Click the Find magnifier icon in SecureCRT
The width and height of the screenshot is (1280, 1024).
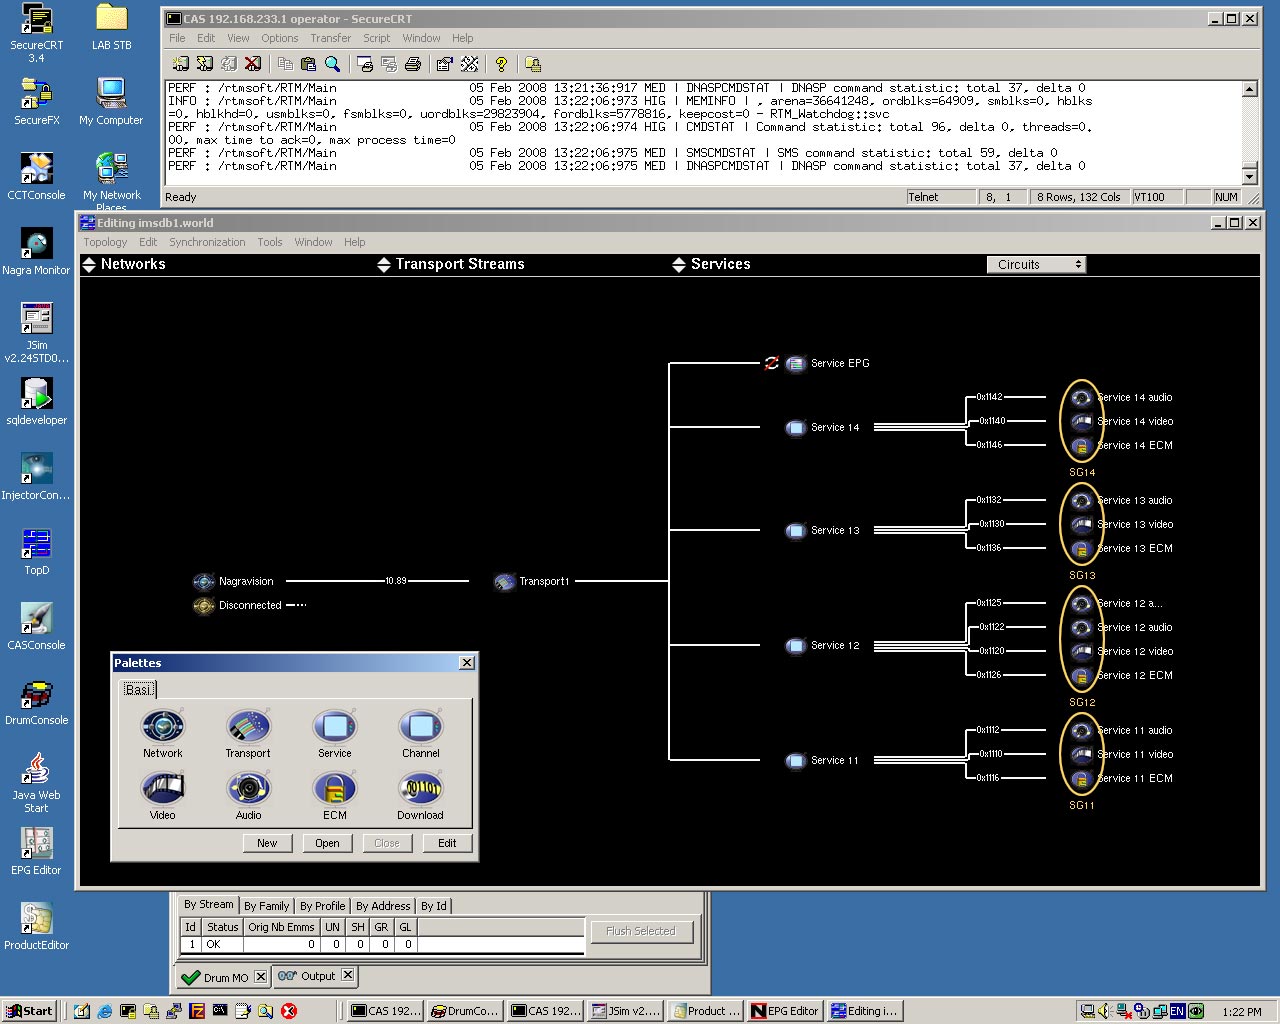point(333,64)
